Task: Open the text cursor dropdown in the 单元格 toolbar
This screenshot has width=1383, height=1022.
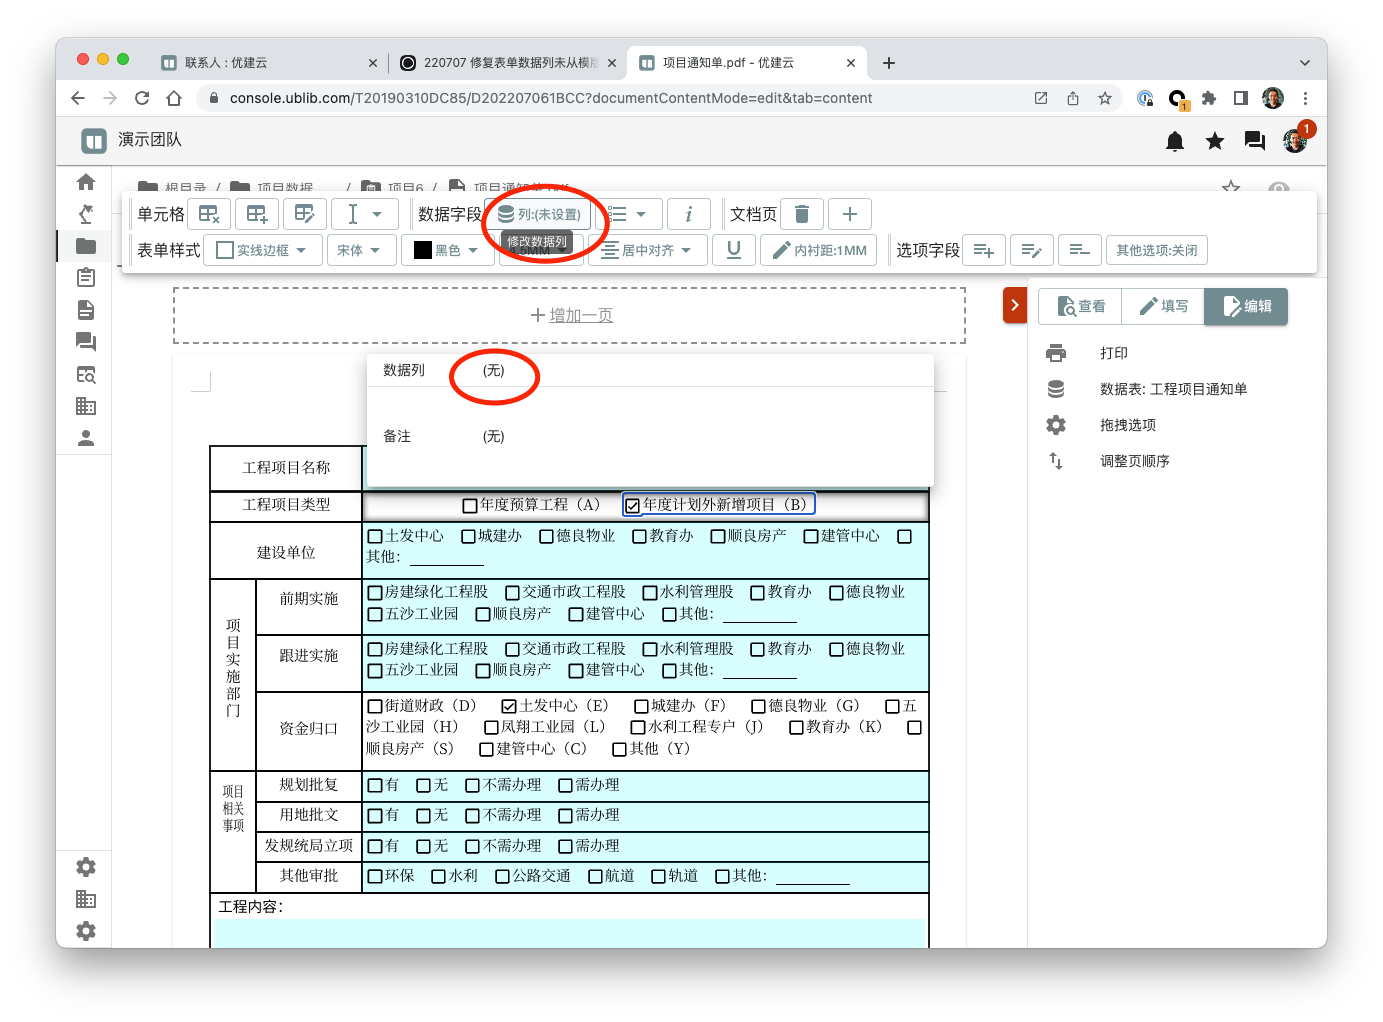Action: 365,214
